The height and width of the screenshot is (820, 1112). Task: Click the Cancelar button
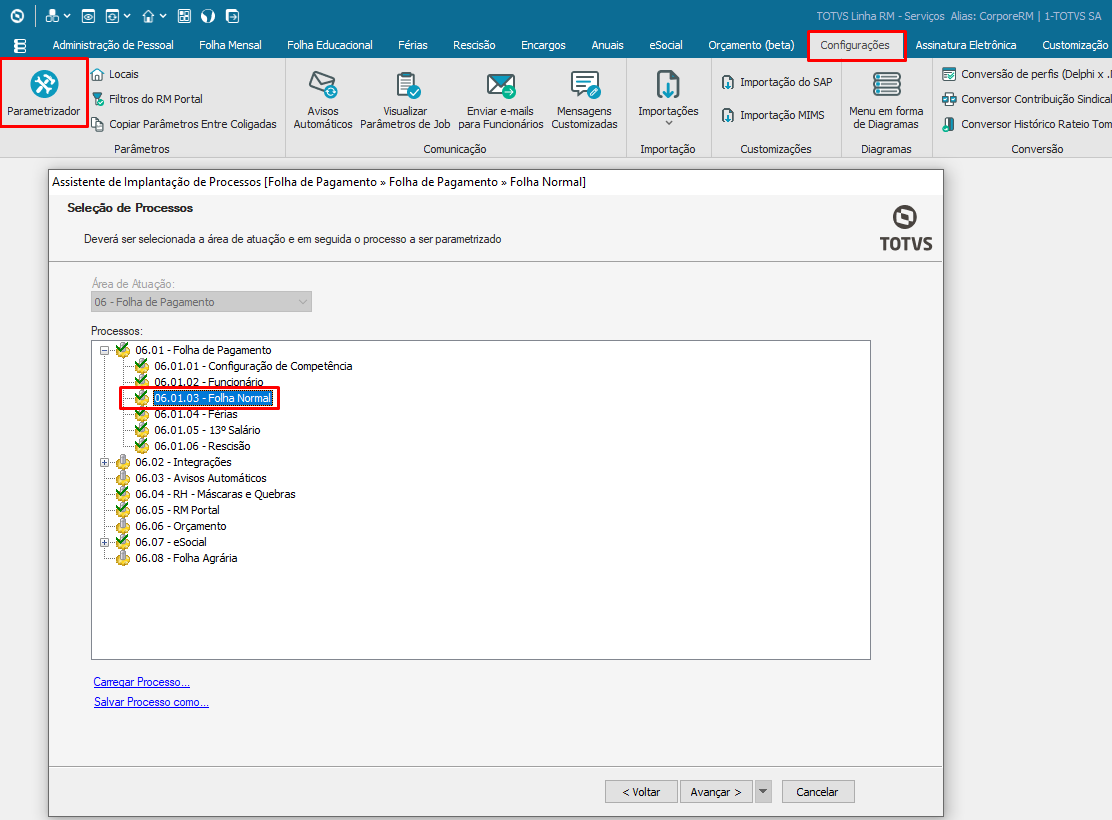point(818,792)
